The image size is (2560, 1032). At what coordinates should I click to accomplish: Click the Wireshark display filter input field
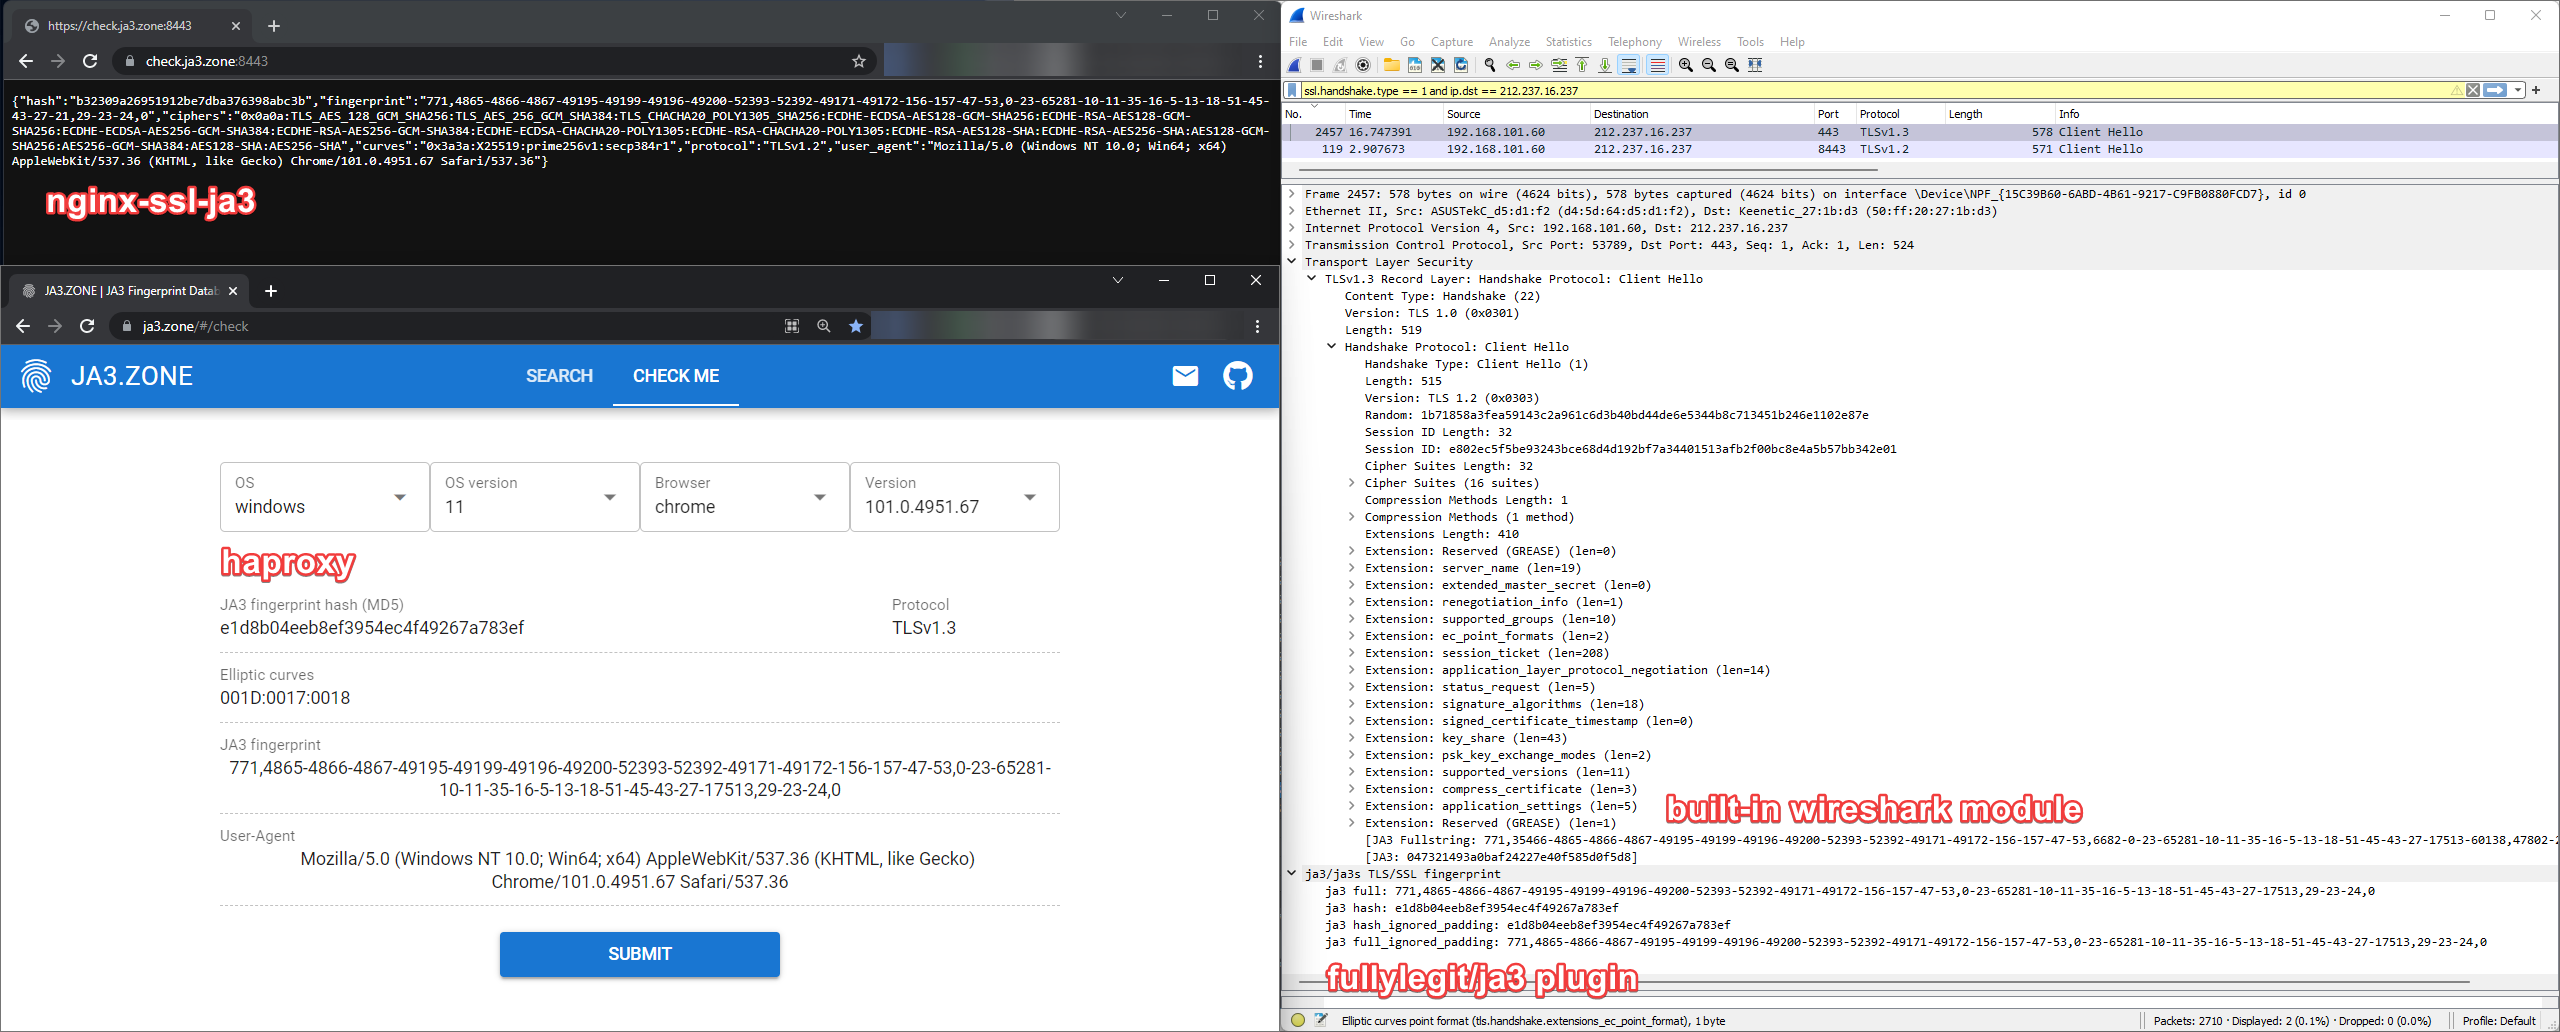point(1850,90)
